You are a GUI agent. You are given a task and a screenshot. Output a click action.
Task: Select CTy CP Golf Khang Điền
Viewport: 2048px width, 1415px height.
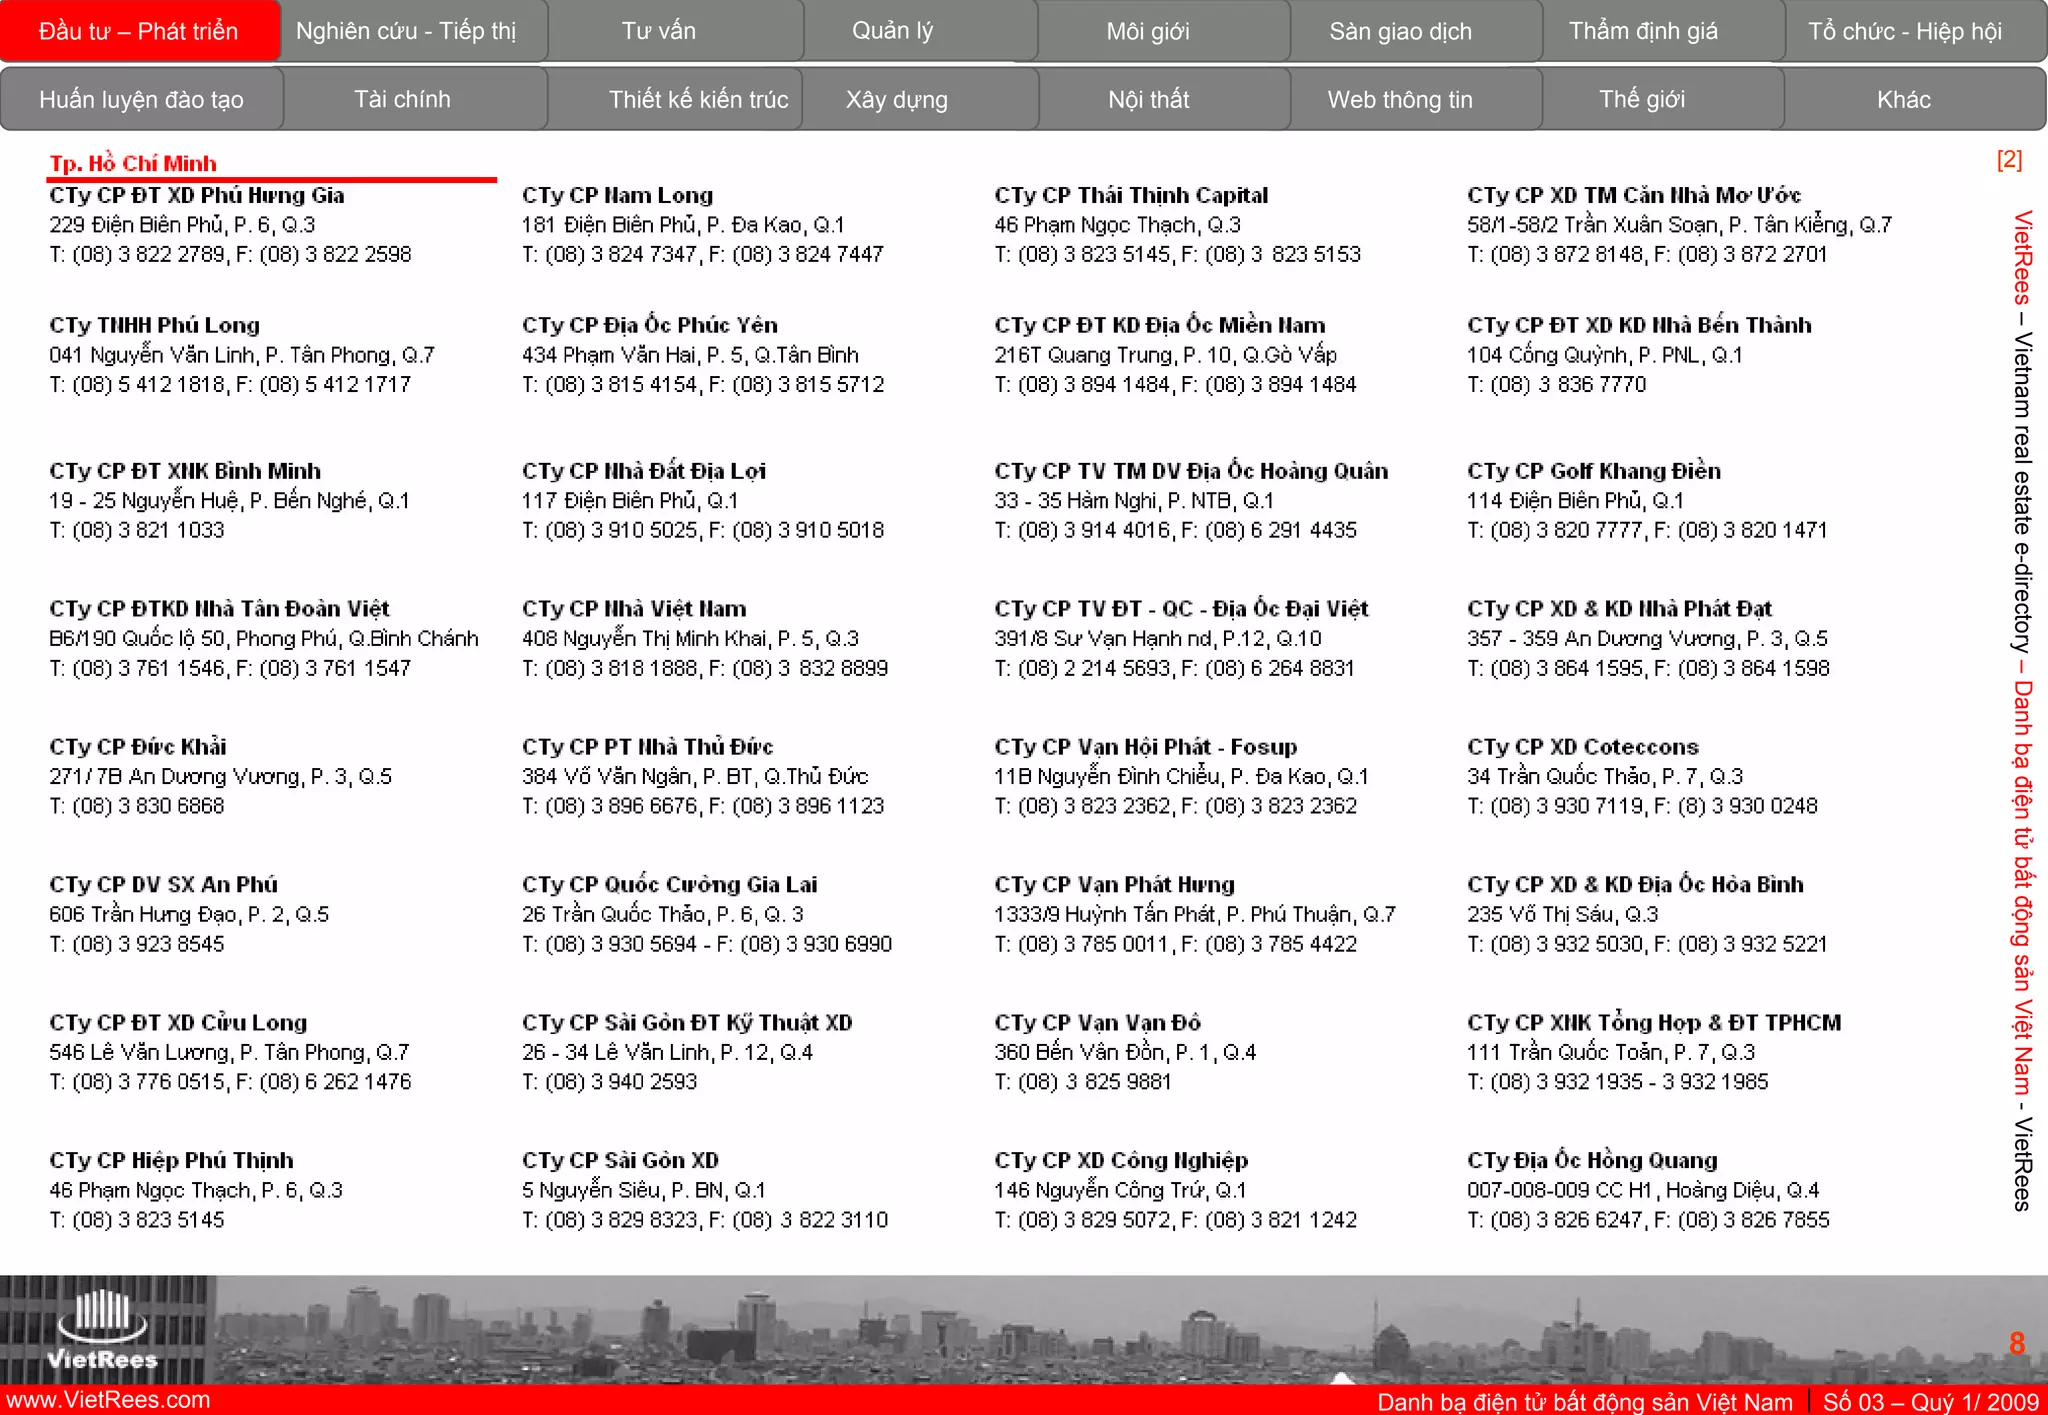point(1594,471)
